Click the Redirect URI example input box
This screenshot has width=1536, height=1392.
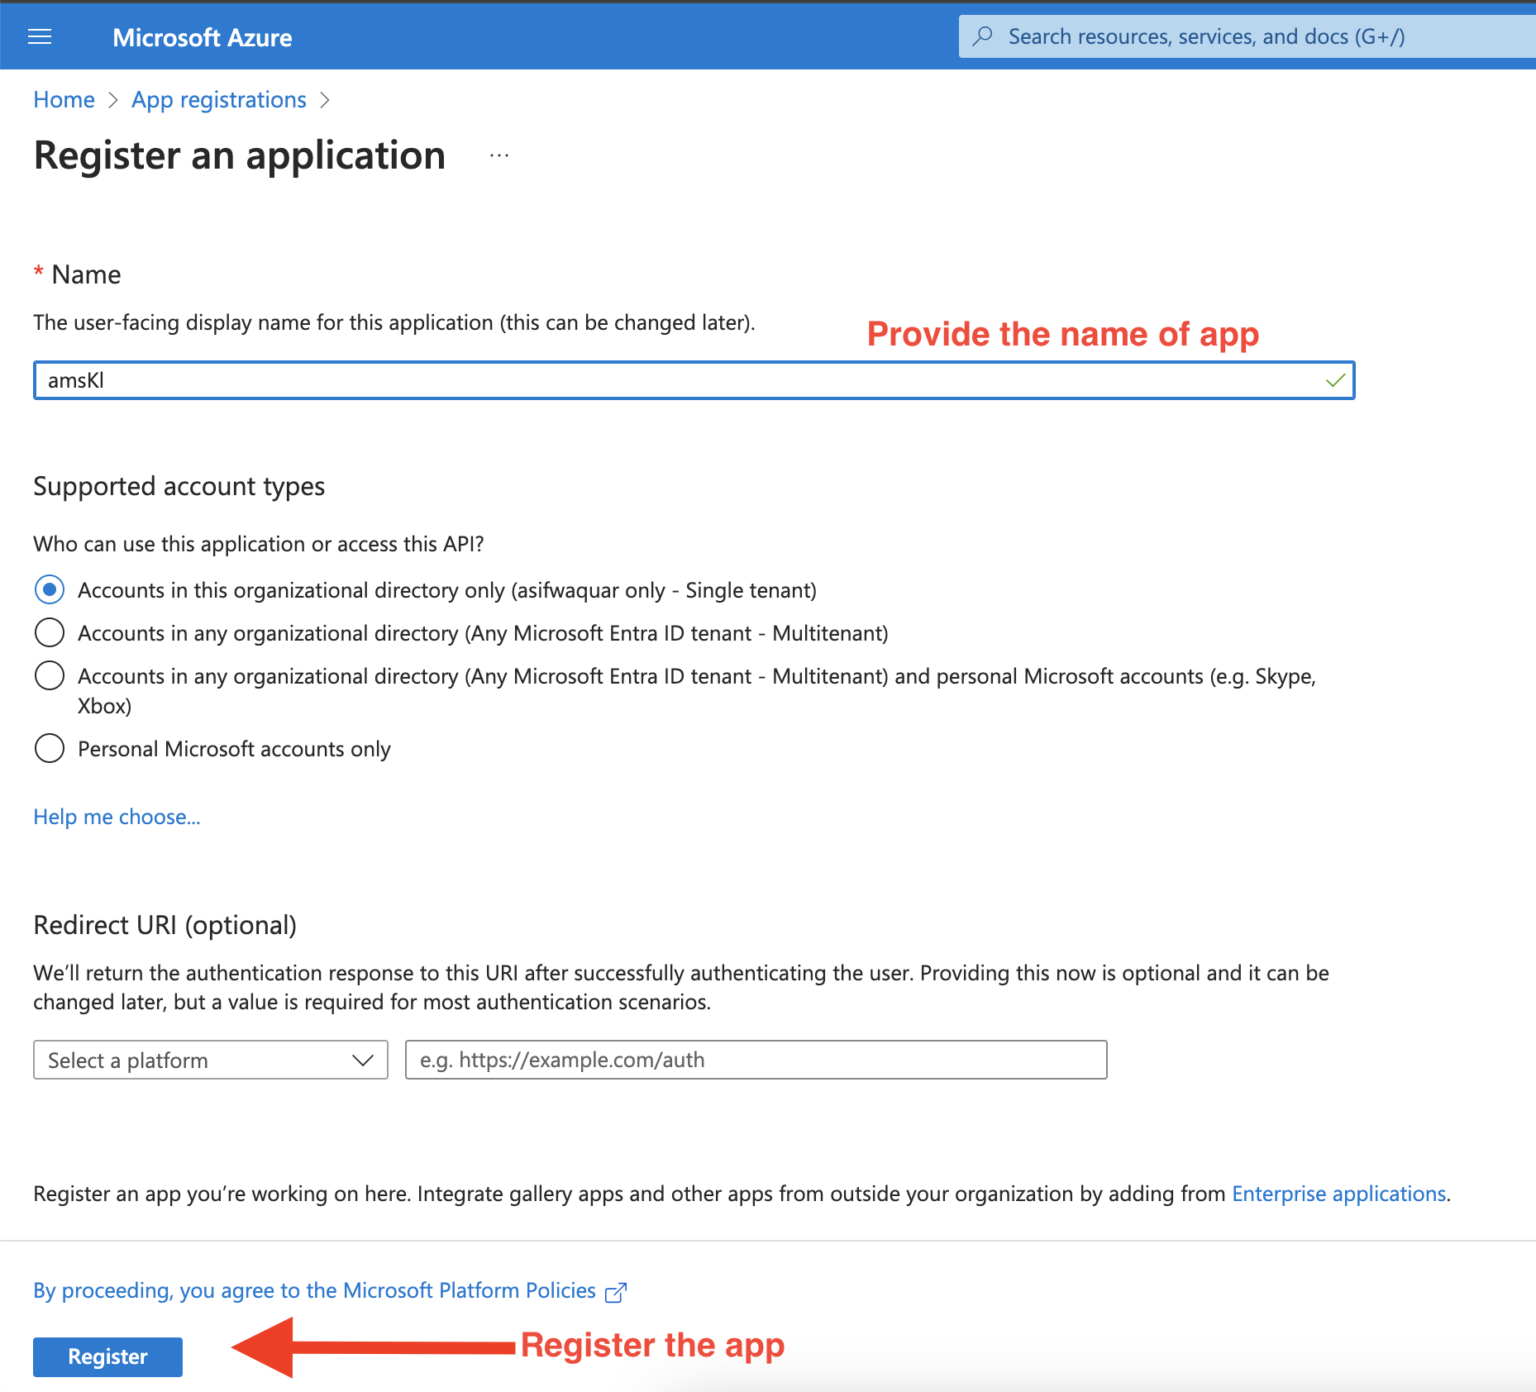pos(755,1060)
